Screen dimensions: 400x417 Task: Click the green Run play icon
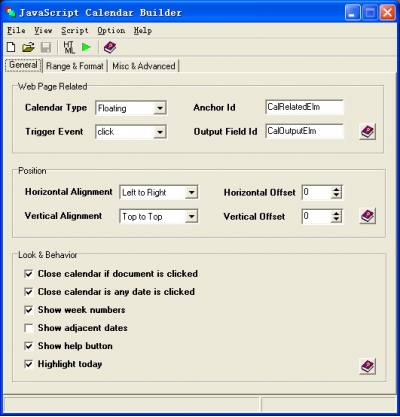(x=86, y=47)
